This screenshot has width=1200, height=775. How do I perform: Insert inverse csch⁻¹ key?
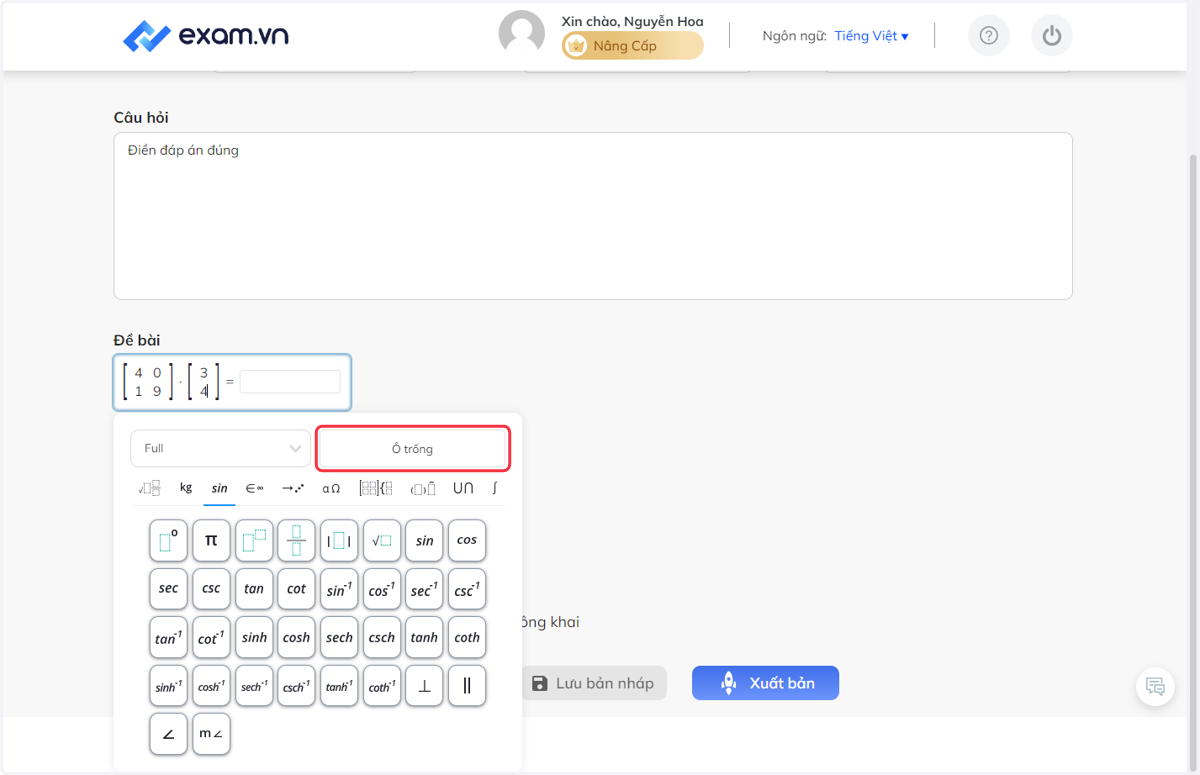pyautogui.click(x=296, y=686)
